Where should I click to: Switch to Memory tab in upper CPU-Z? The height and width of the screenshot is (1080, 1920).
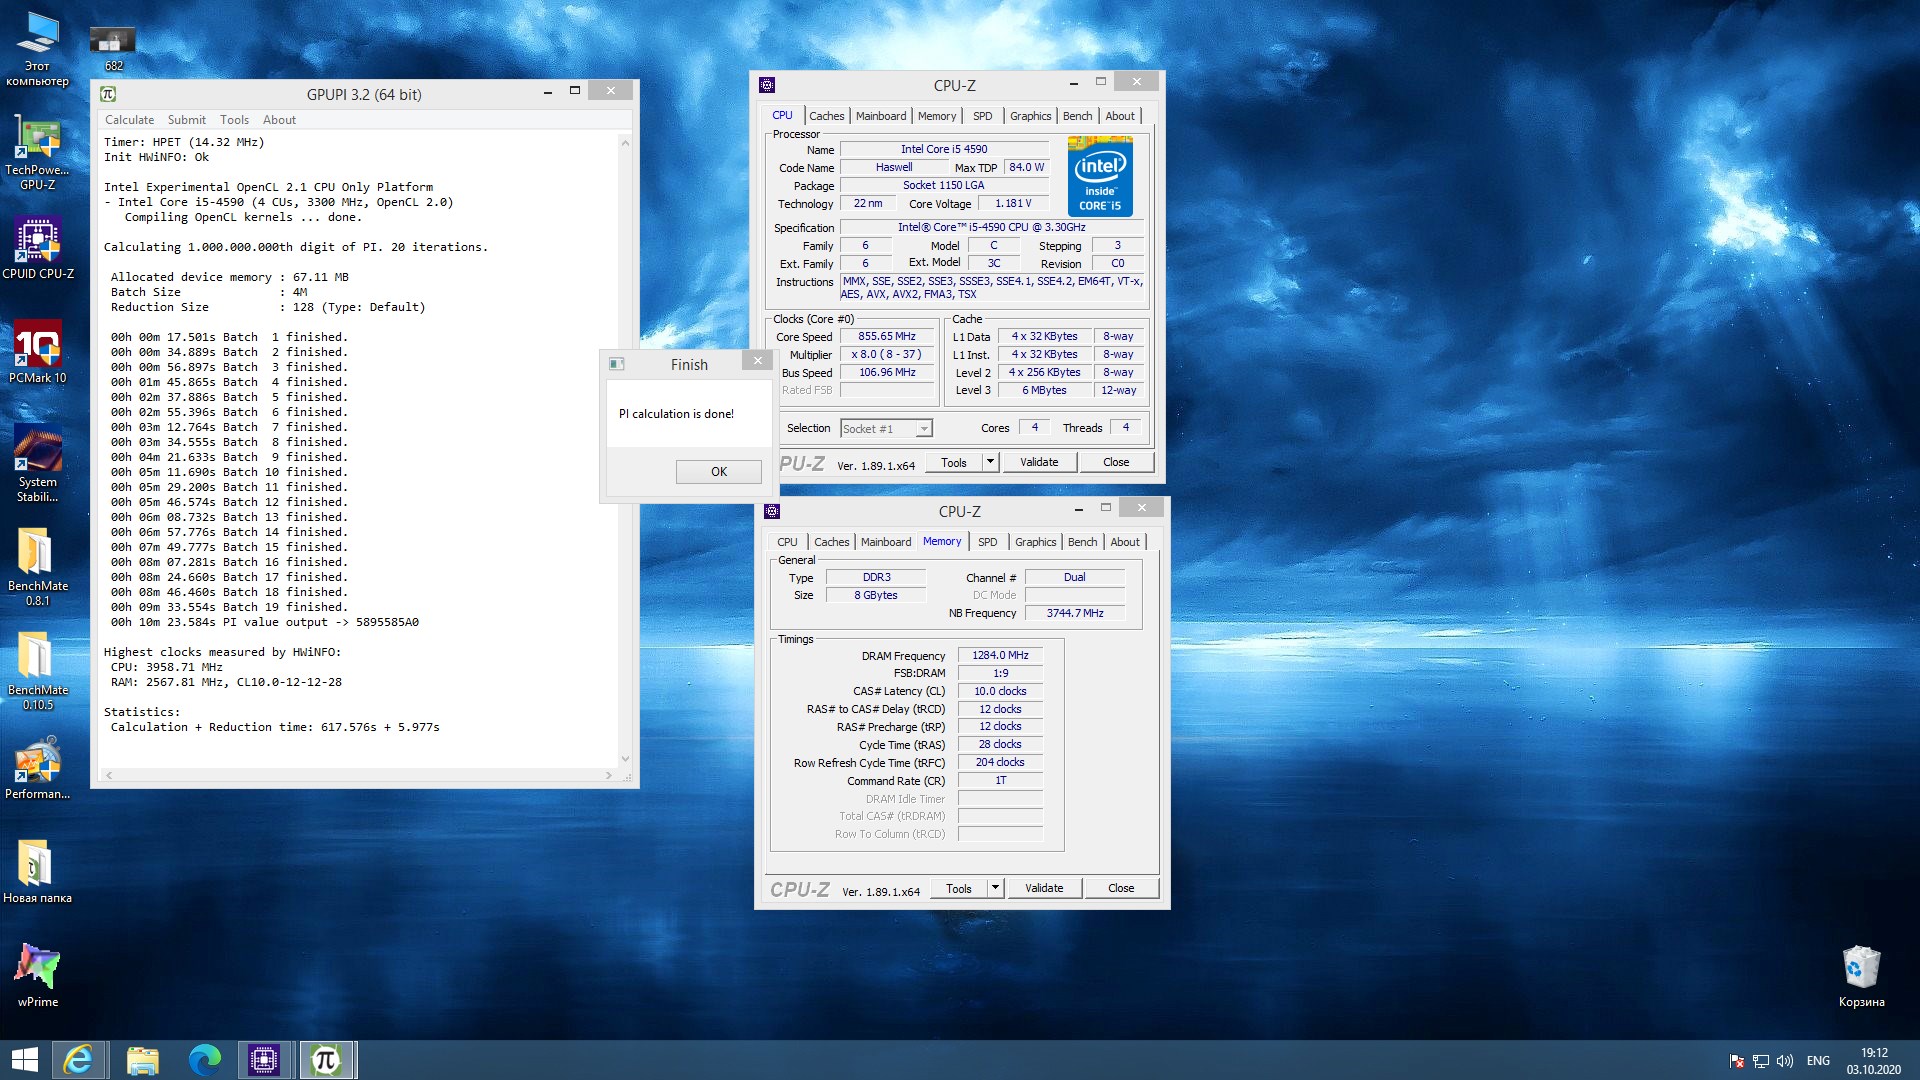pos(937,116)
